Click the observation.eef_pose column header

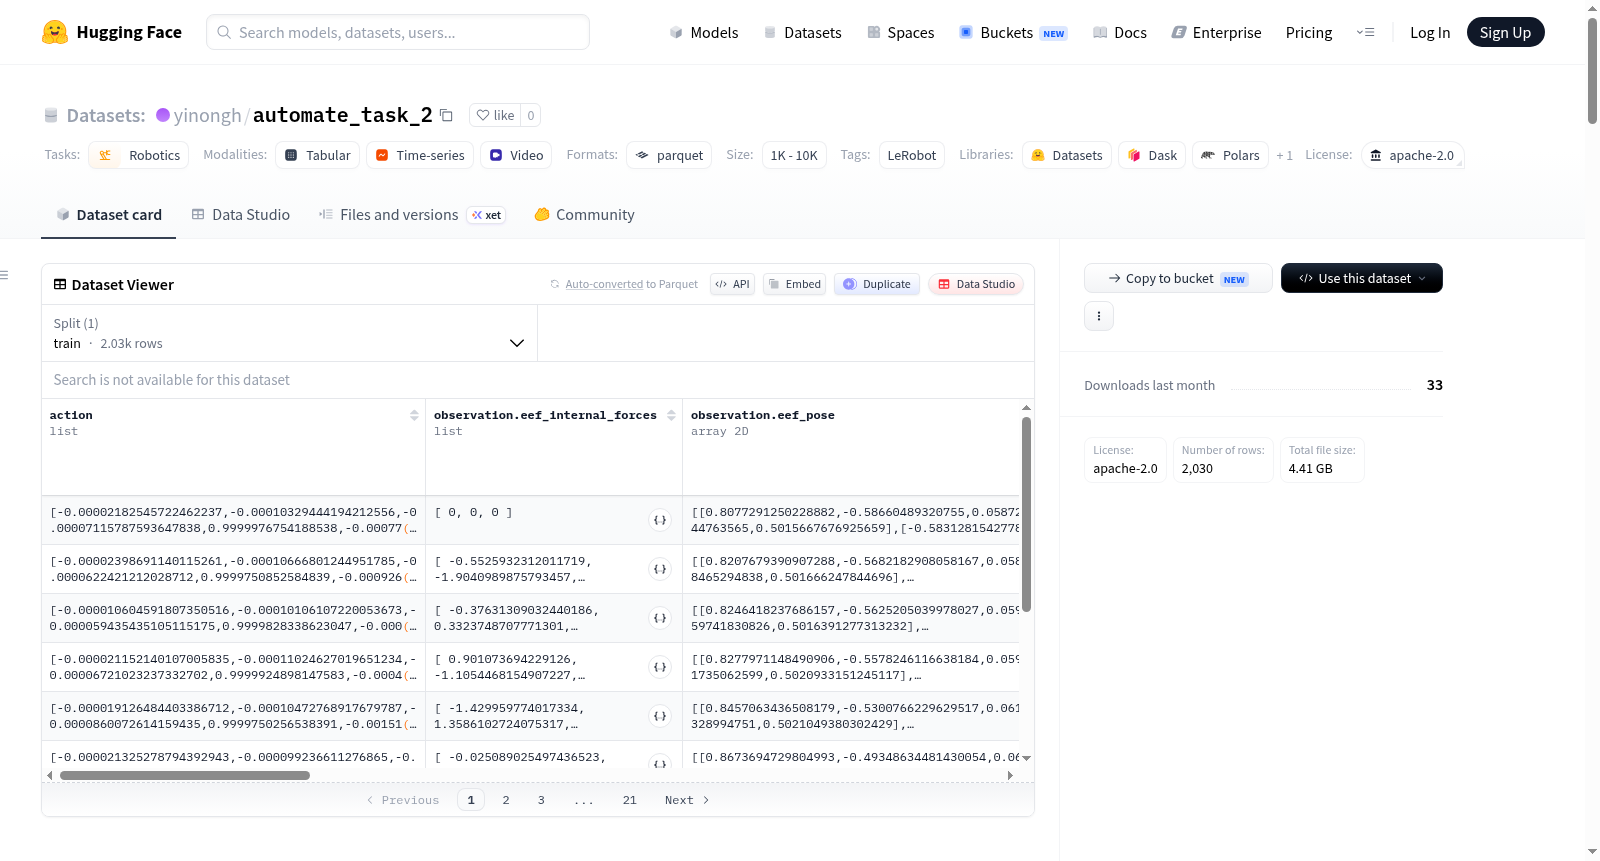tap(762, 415)
